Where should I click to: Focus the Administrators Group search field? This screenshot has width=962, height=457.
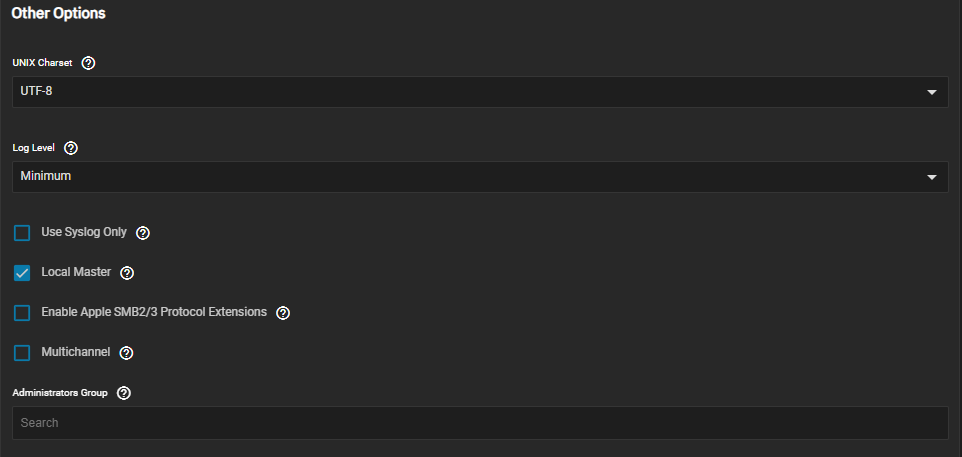pos(480,423)
